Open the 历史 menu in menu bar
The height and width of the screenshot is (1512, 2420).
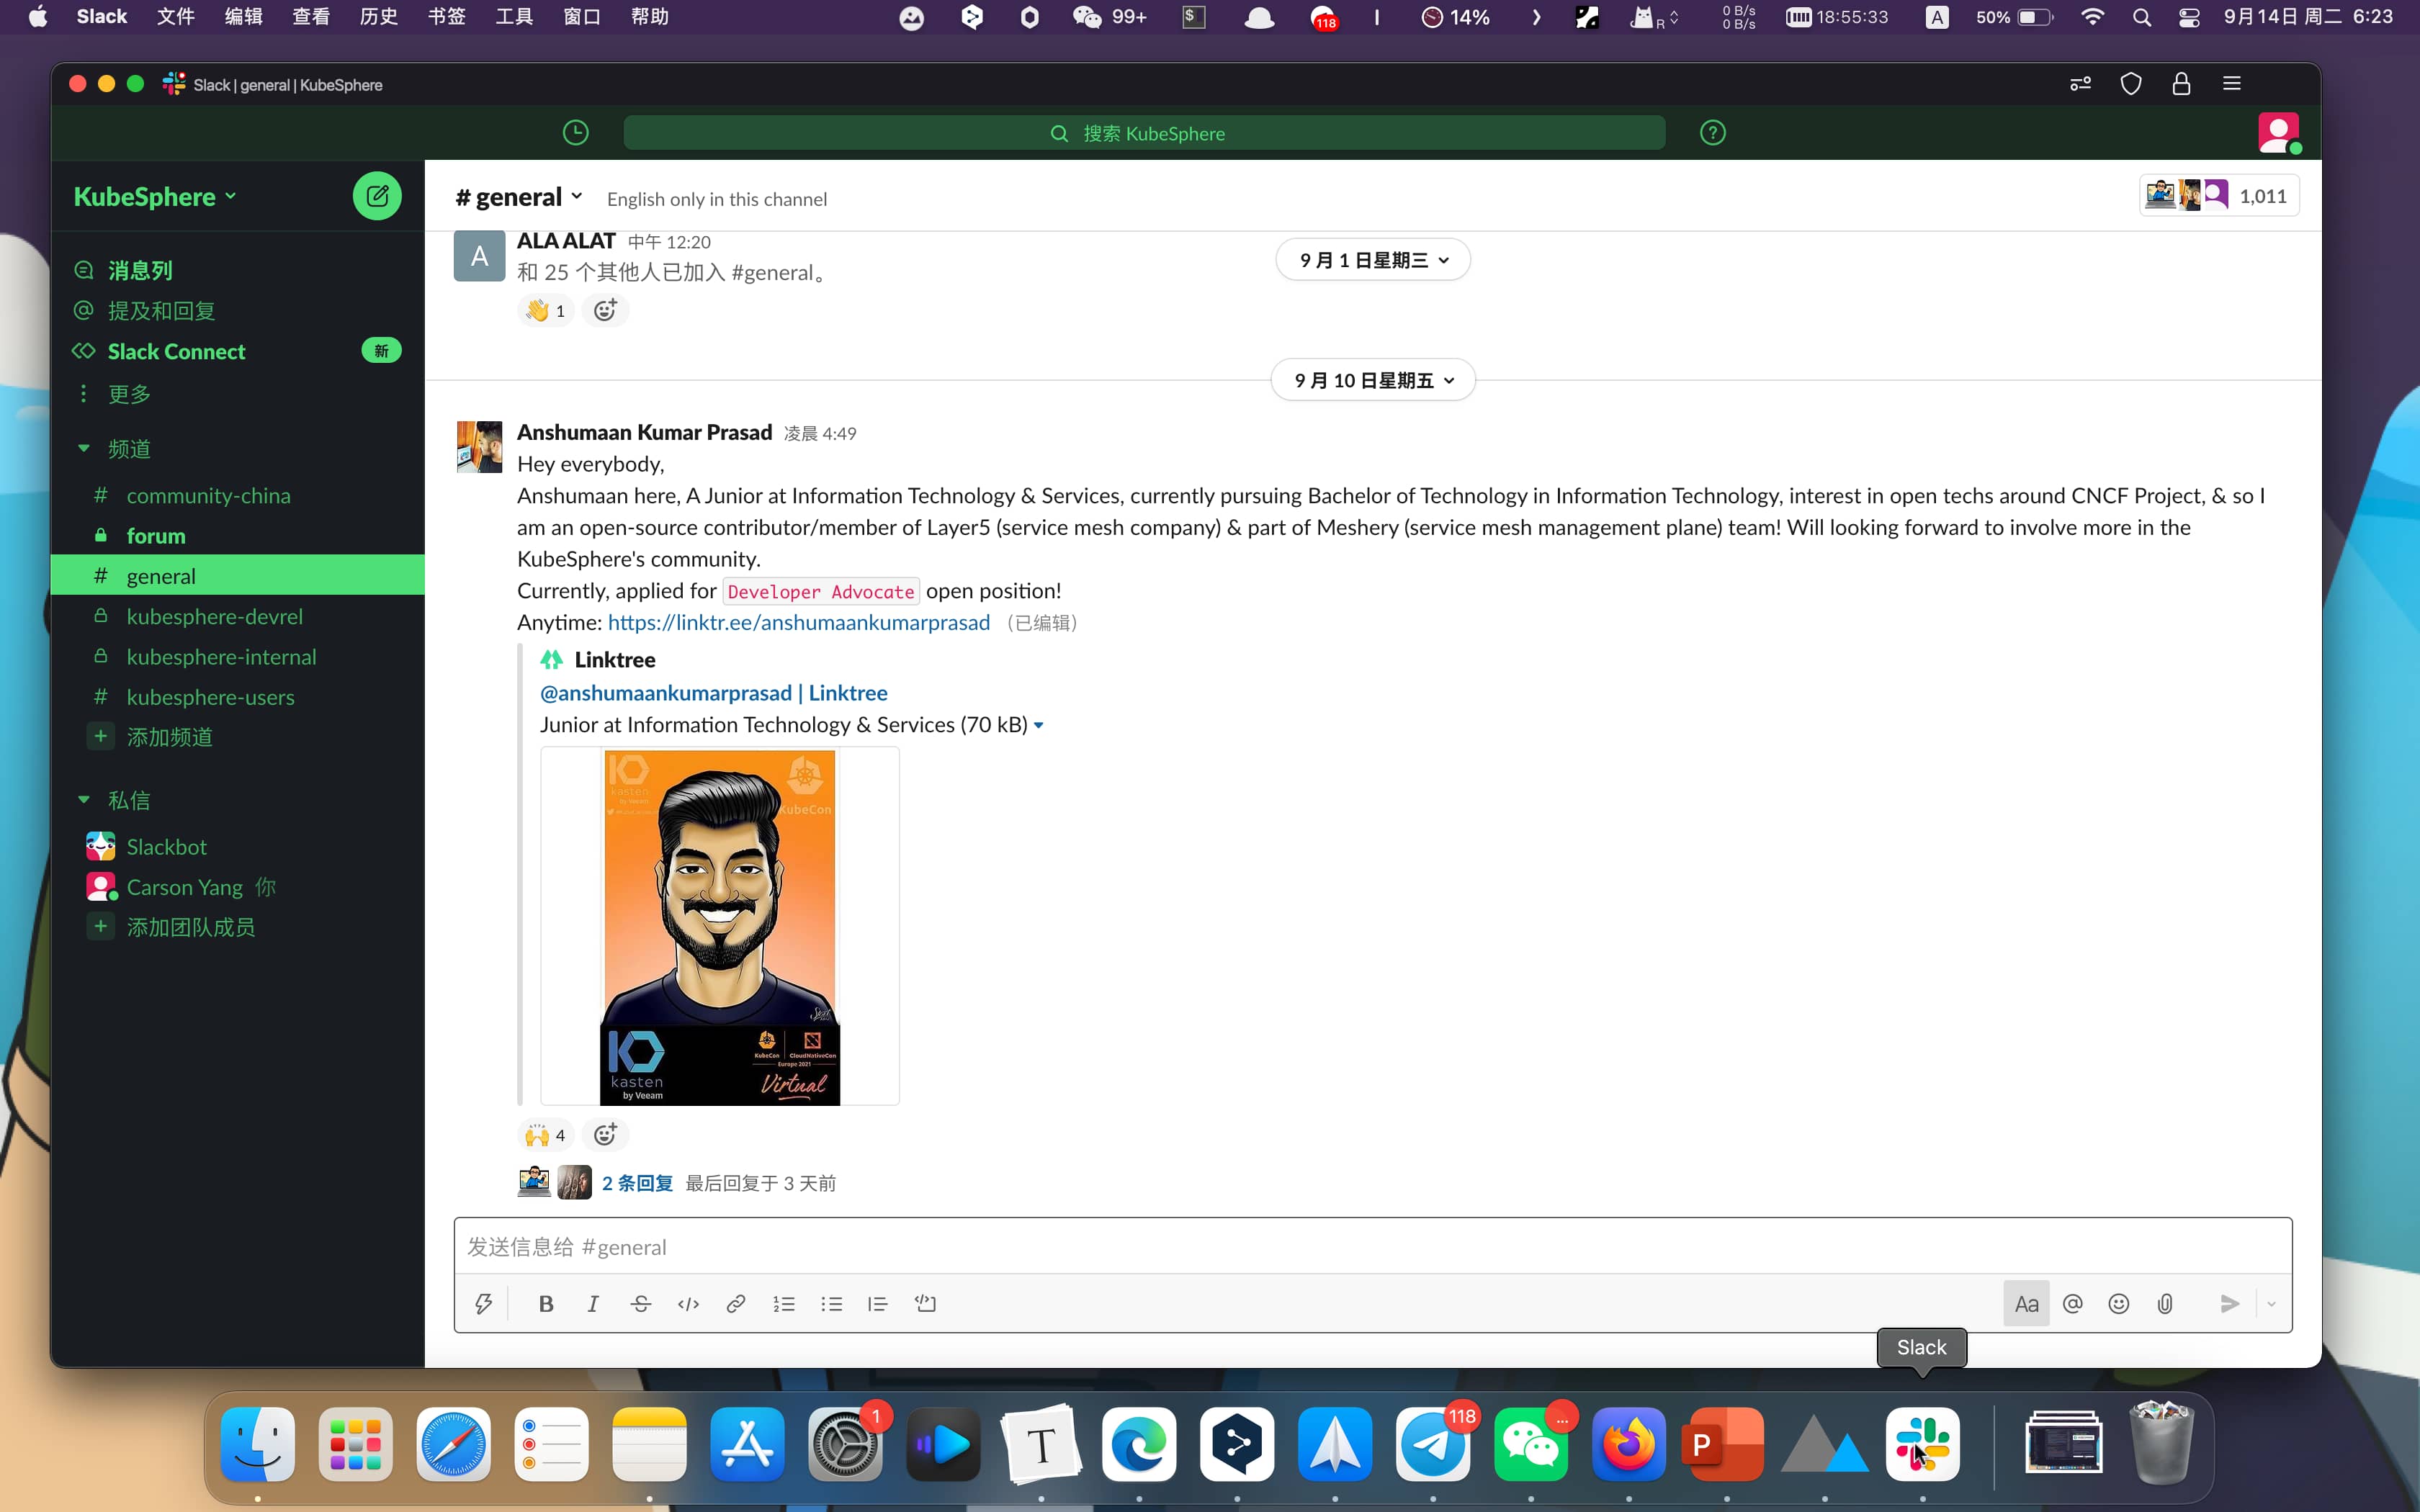(378, 17)
